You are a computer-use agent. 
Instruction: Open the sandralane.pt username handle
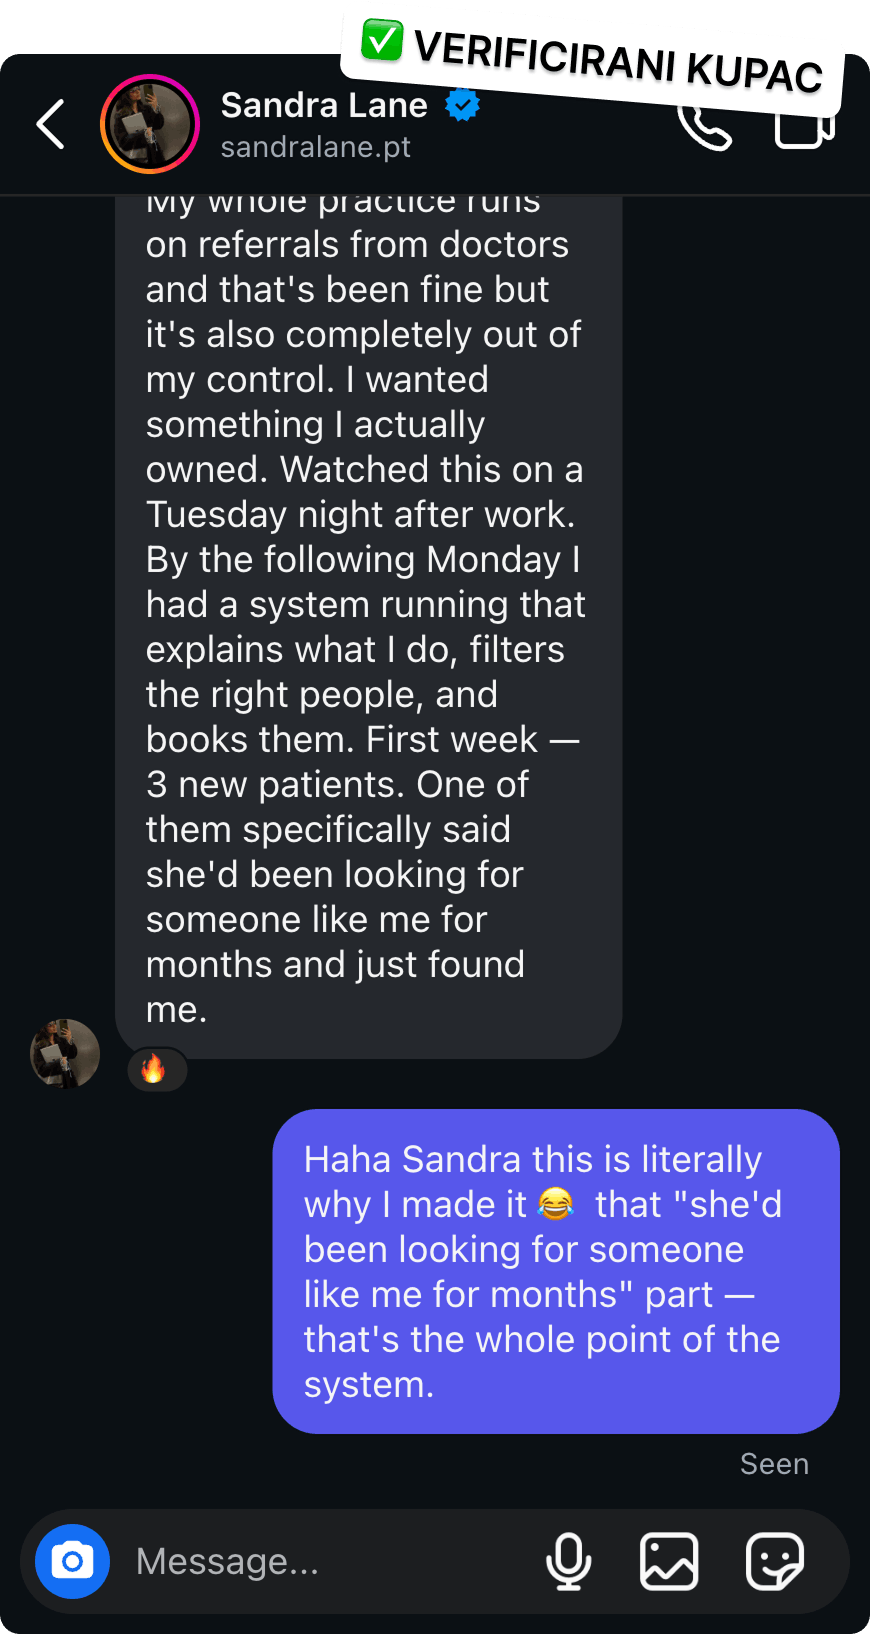(x=316, y=147)
